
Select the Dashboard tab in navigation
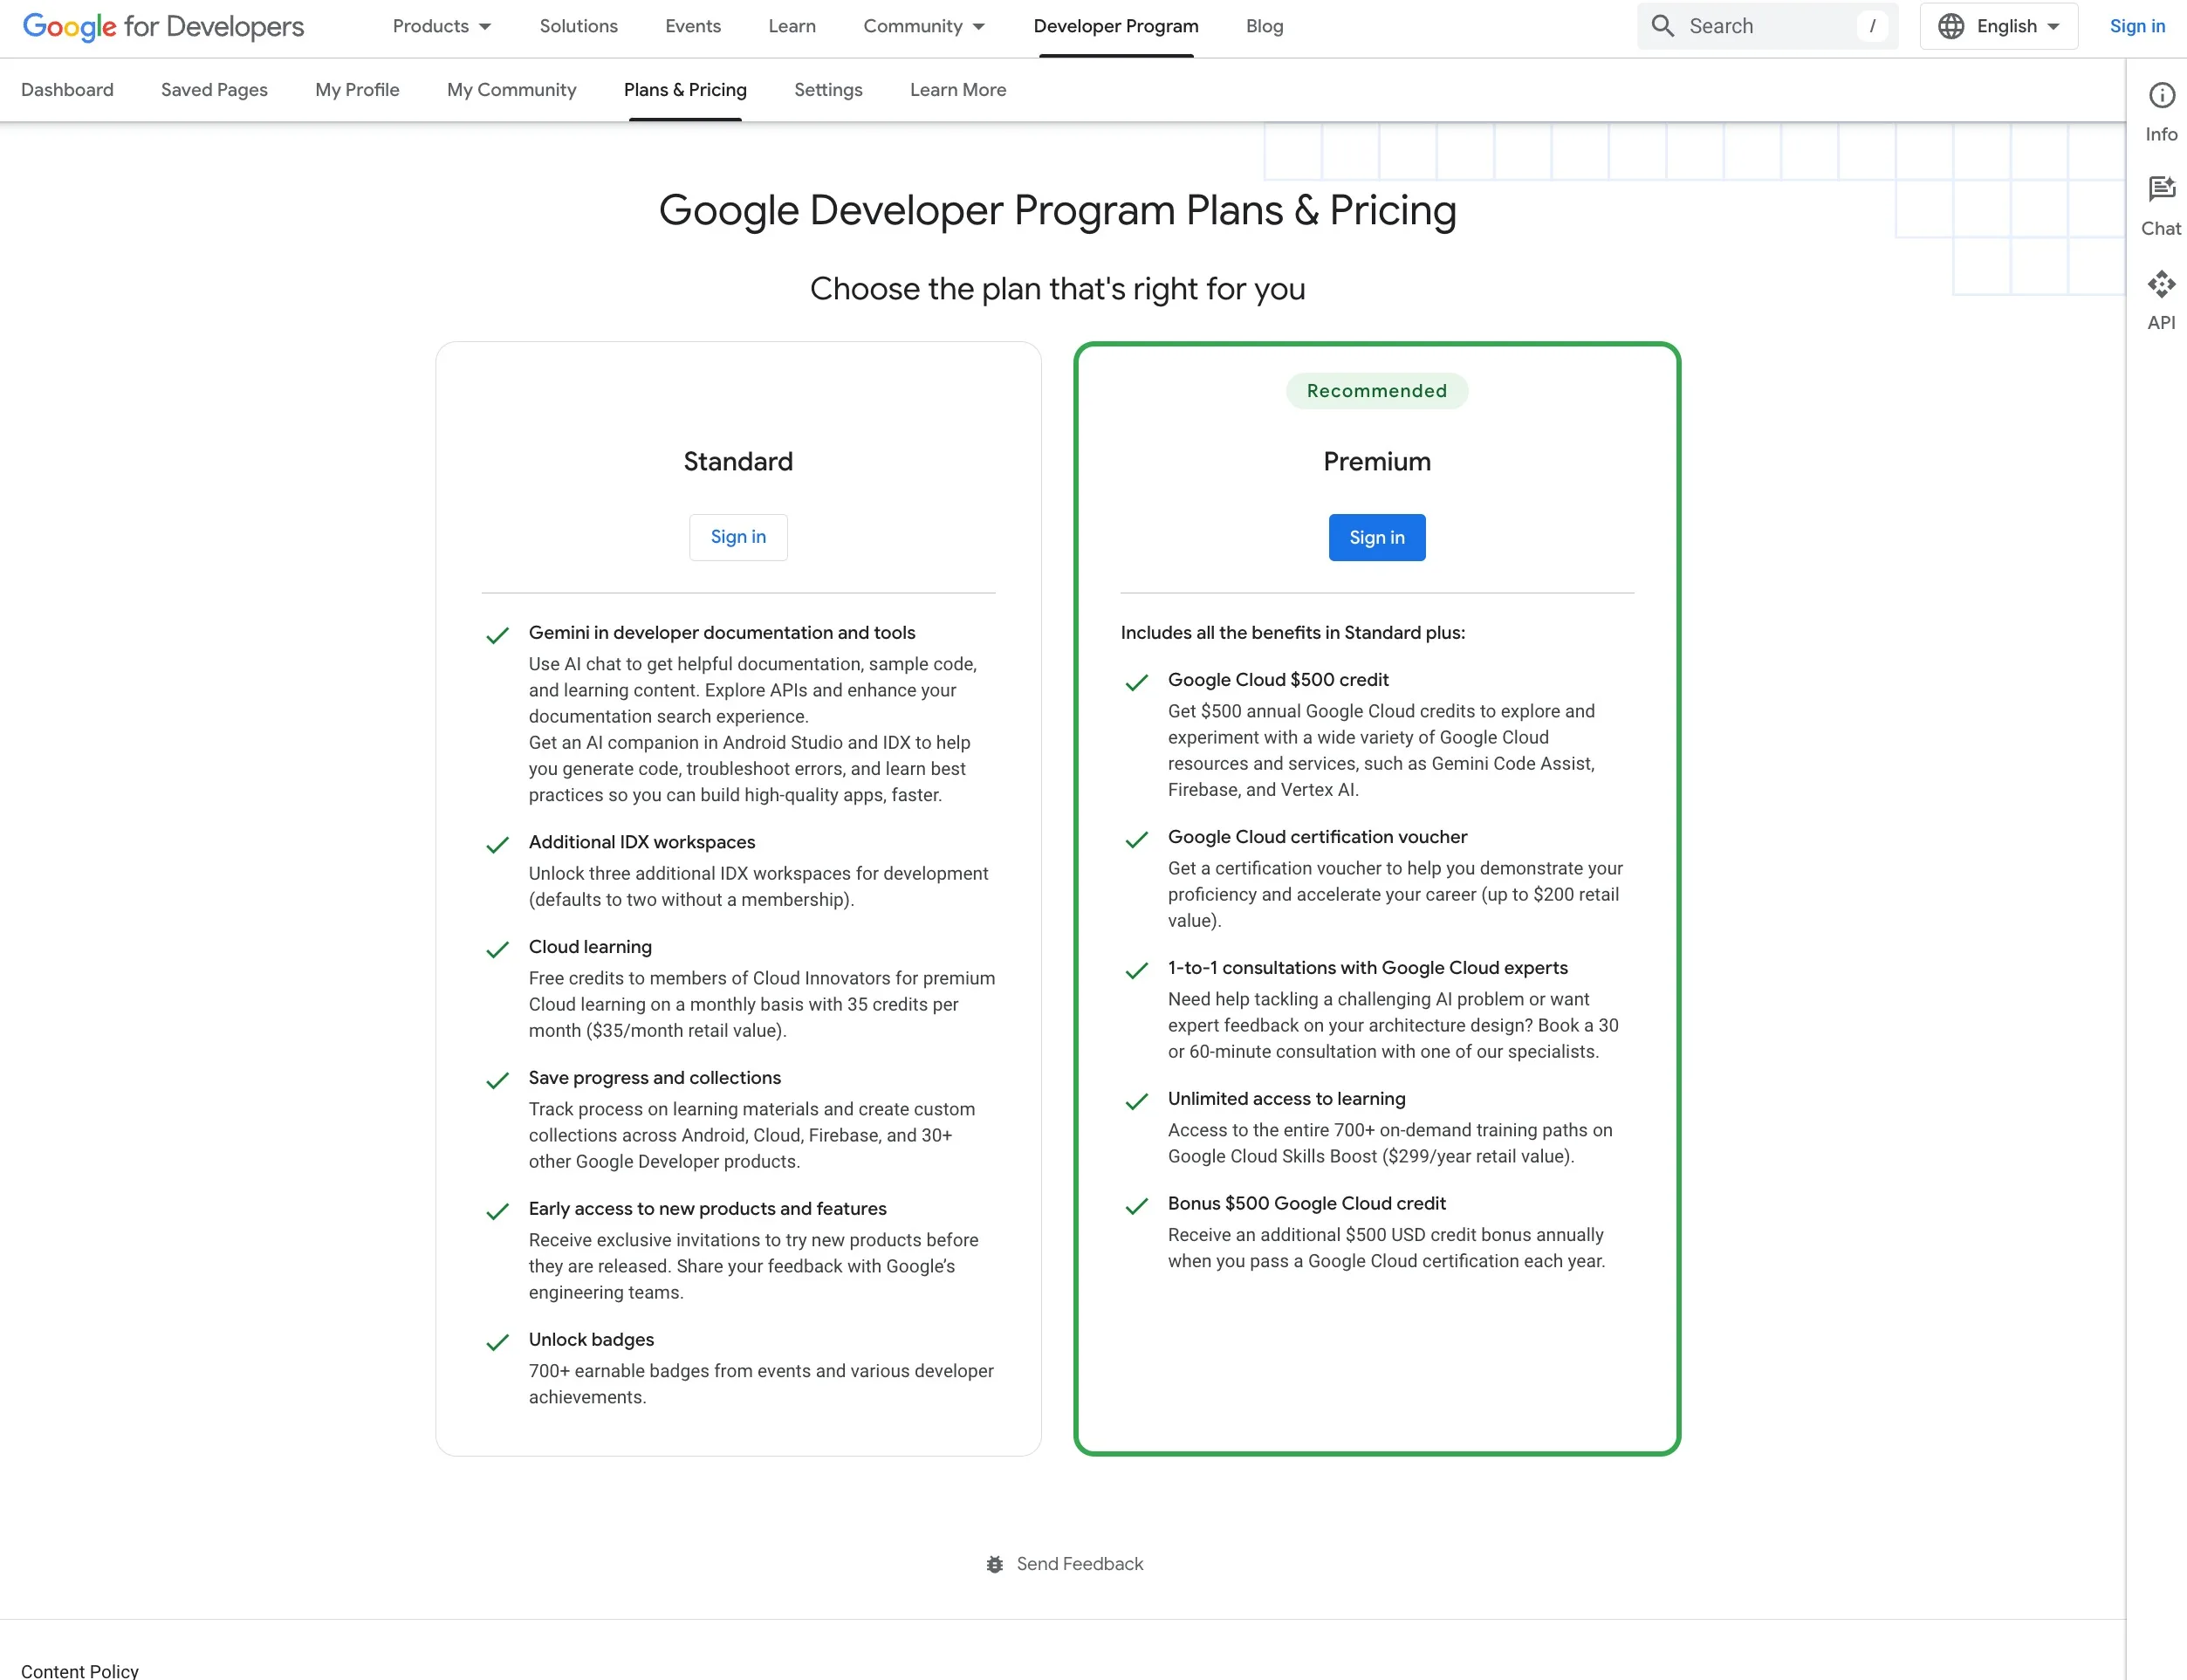tap(67, 90)
